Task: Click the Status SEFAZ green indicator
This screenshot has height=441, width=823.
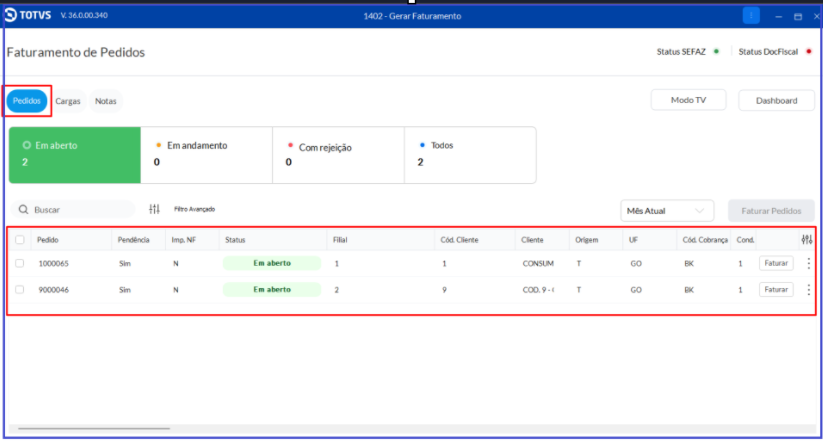Action: pyautogui.click(x=715, y=51)
